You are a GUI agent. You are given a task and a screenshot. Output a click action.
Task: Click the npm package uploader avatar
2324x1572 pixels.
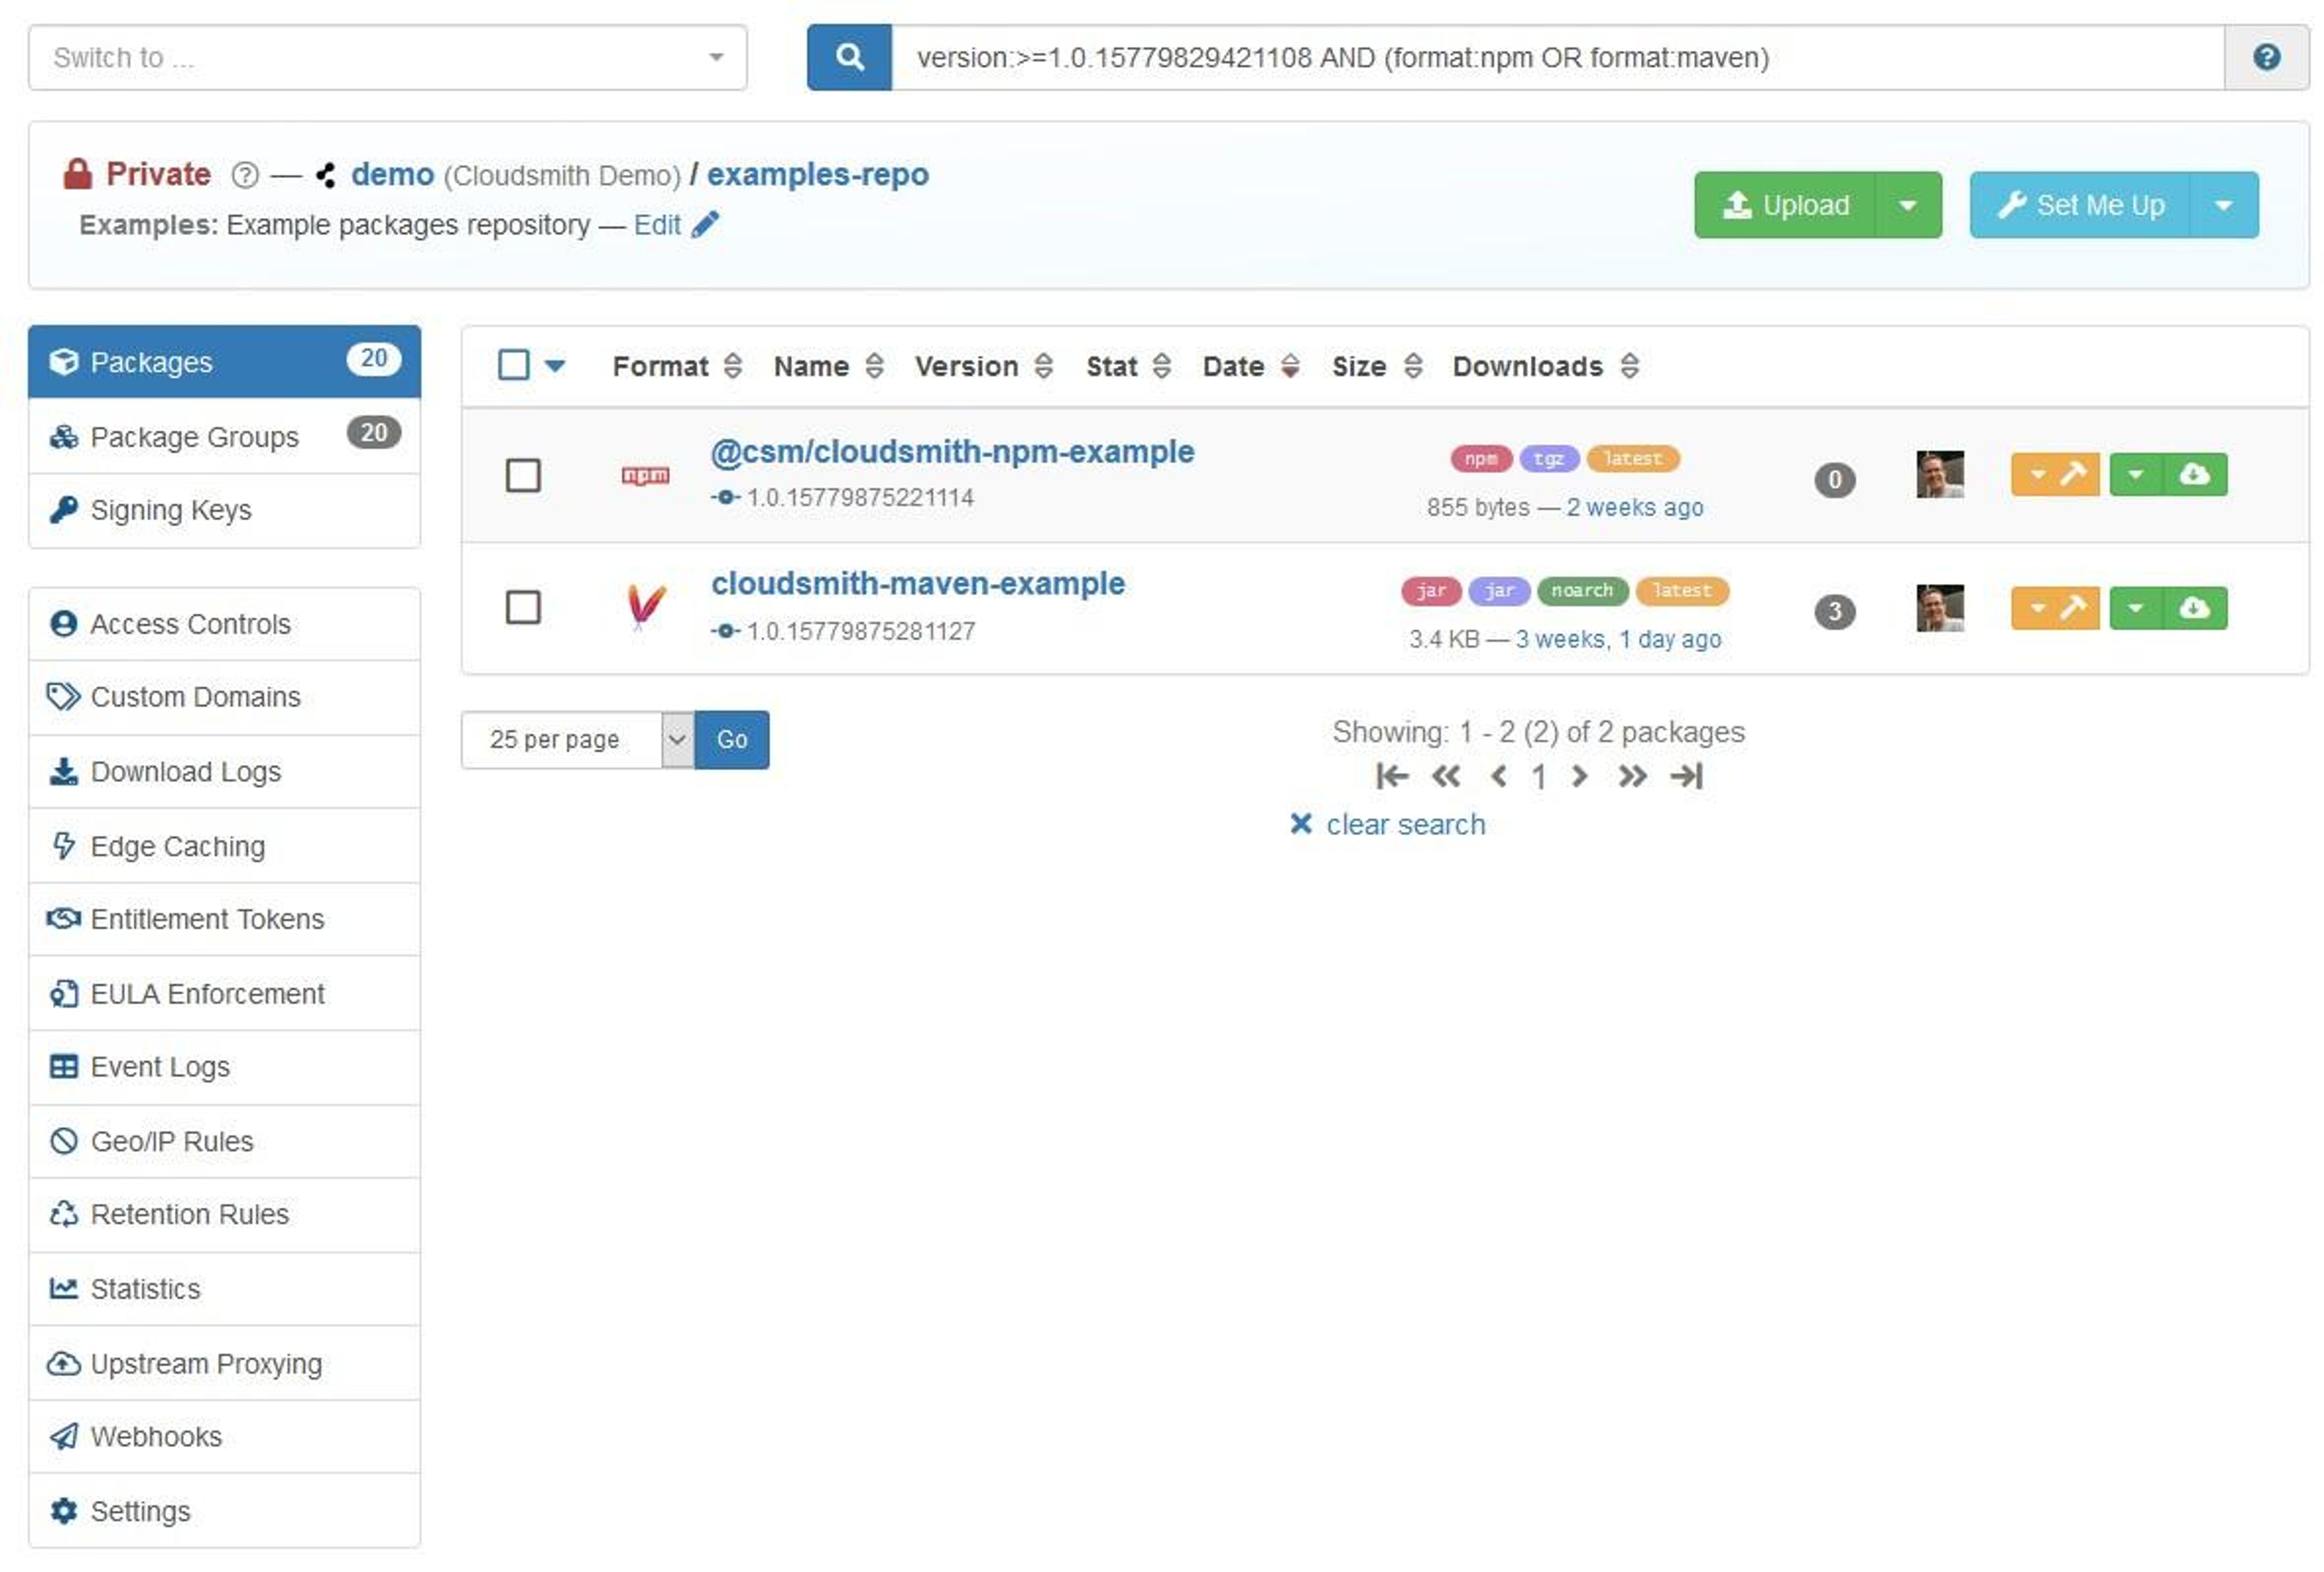tap(1939, 475)
